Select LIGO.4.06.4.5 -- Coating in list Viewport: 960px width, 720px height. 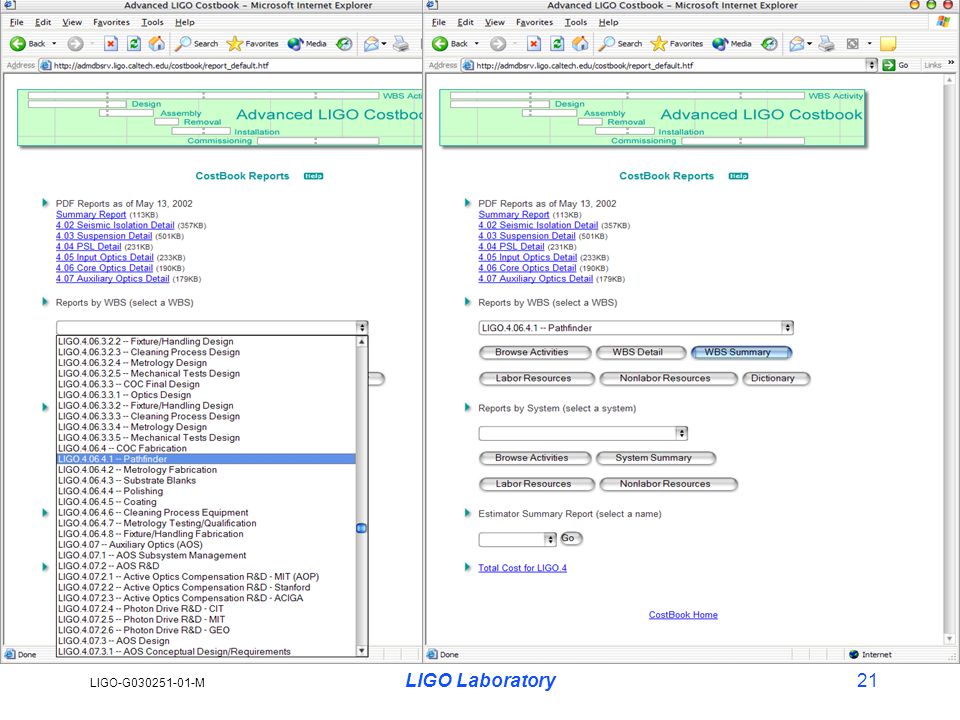point(206,501)
